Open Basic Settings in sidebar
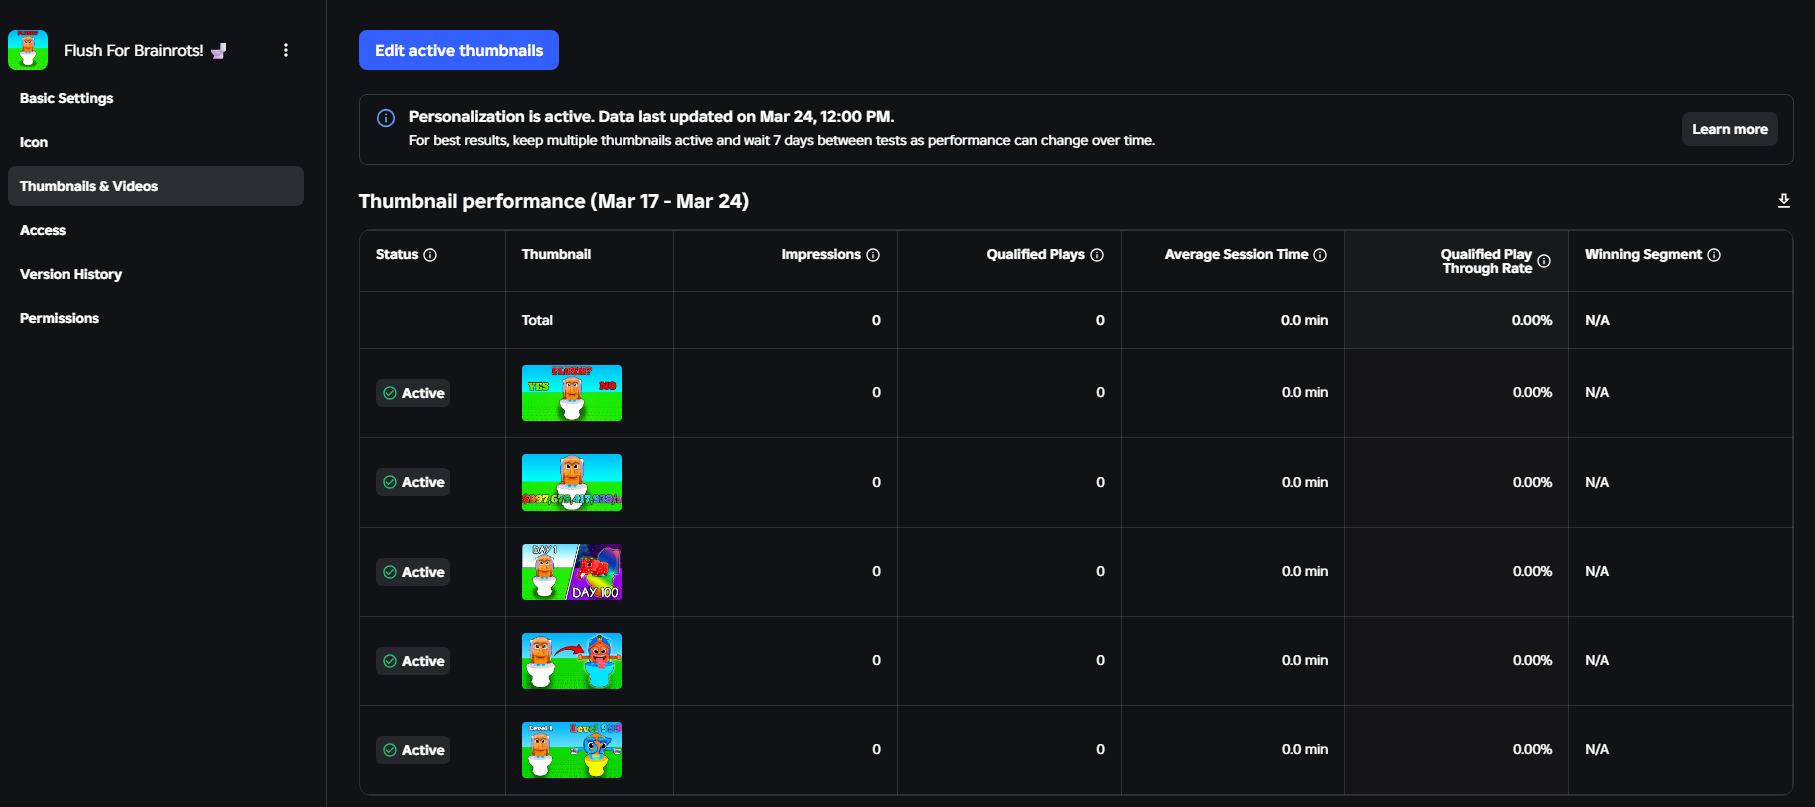Screen dimensions: 1815x807 (156, 98)
